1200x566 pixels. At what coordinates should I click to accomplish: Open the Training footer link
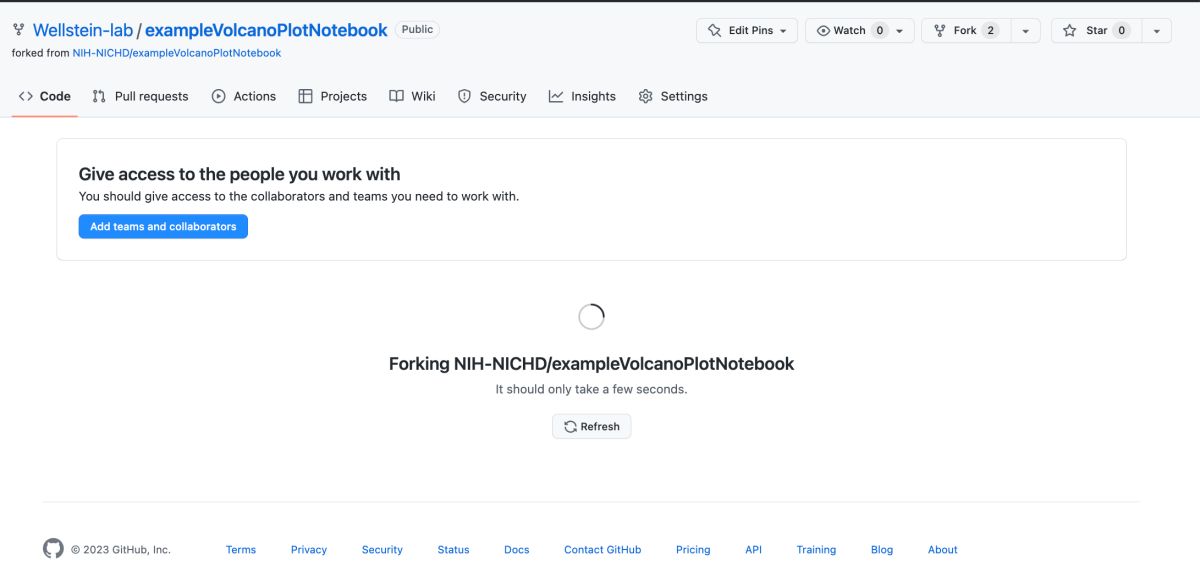pyautogui.click(x=816, y=550)
